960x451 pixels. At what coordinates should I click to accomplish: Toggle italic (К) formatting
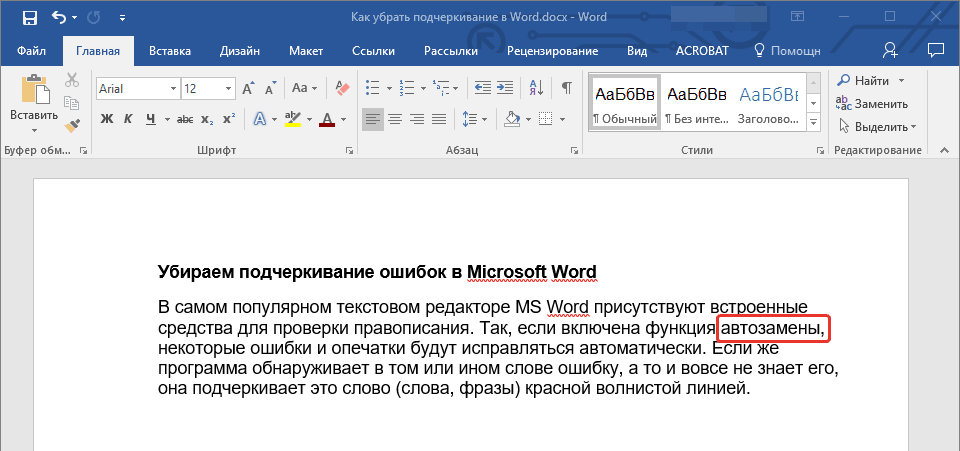[x=128, y=119]
